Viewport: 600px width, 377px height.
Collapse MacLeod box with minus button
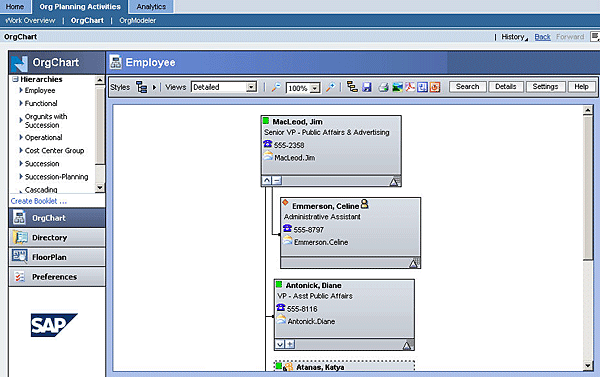277,181
